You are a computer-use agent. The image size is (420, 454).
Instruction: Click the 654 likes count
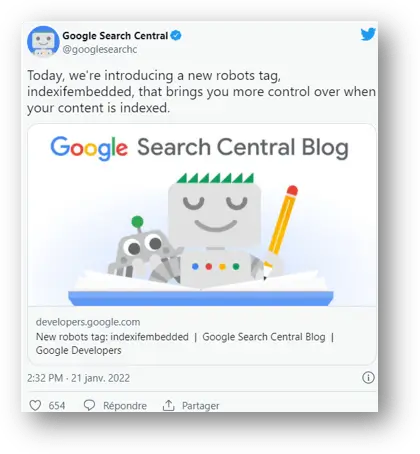57,406
